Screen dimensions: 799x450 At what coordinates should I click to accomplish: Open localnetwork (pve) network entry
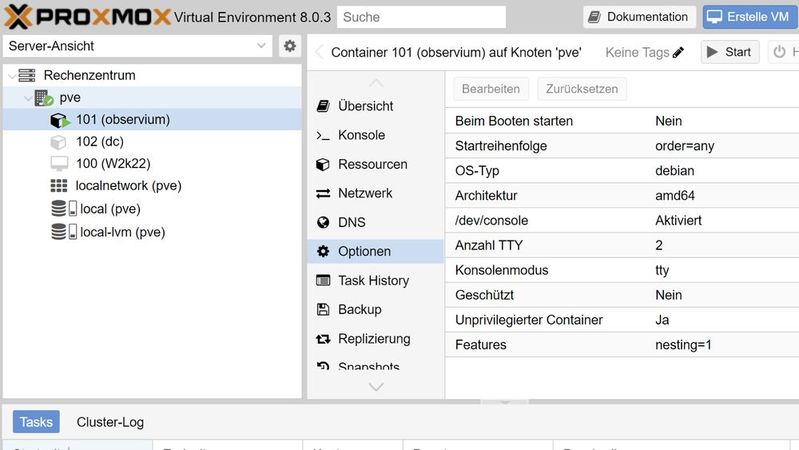[x=128, y=186]
